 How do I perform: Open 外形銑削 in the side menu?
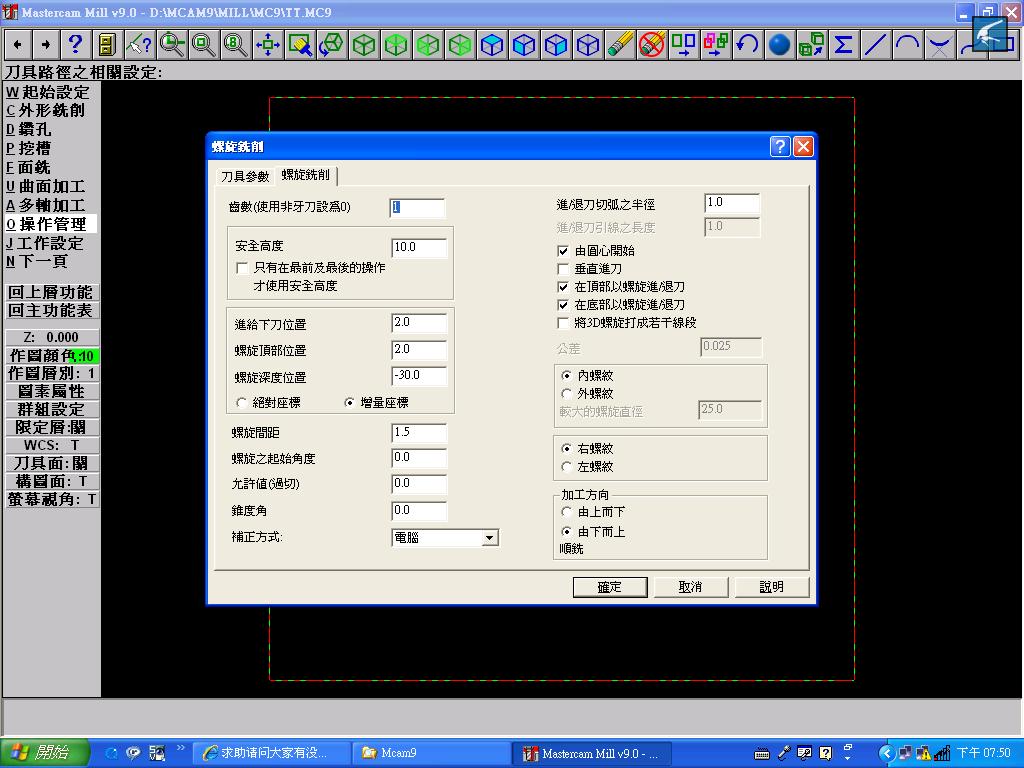coord(46,110)
